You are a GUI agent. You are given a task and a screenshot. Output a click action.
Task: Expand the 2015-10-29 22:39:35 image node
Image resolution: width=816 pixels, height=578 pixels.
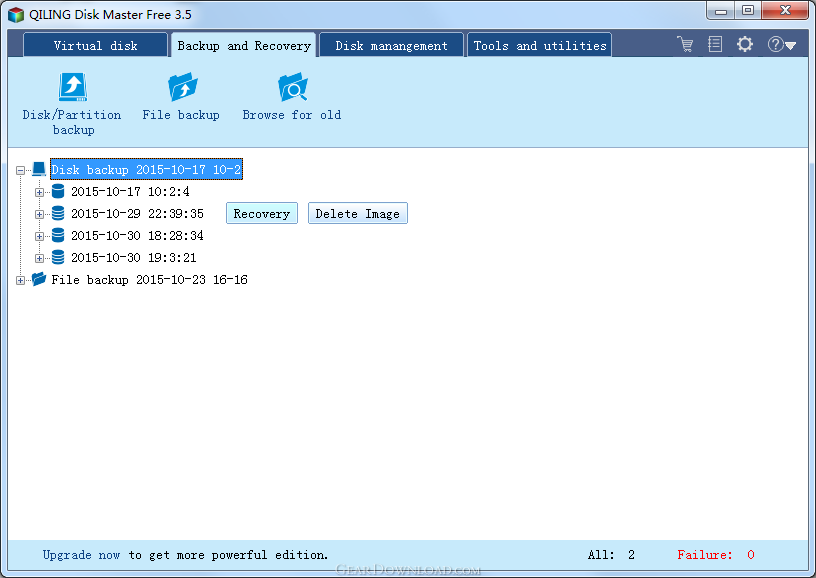click(39, 214)
